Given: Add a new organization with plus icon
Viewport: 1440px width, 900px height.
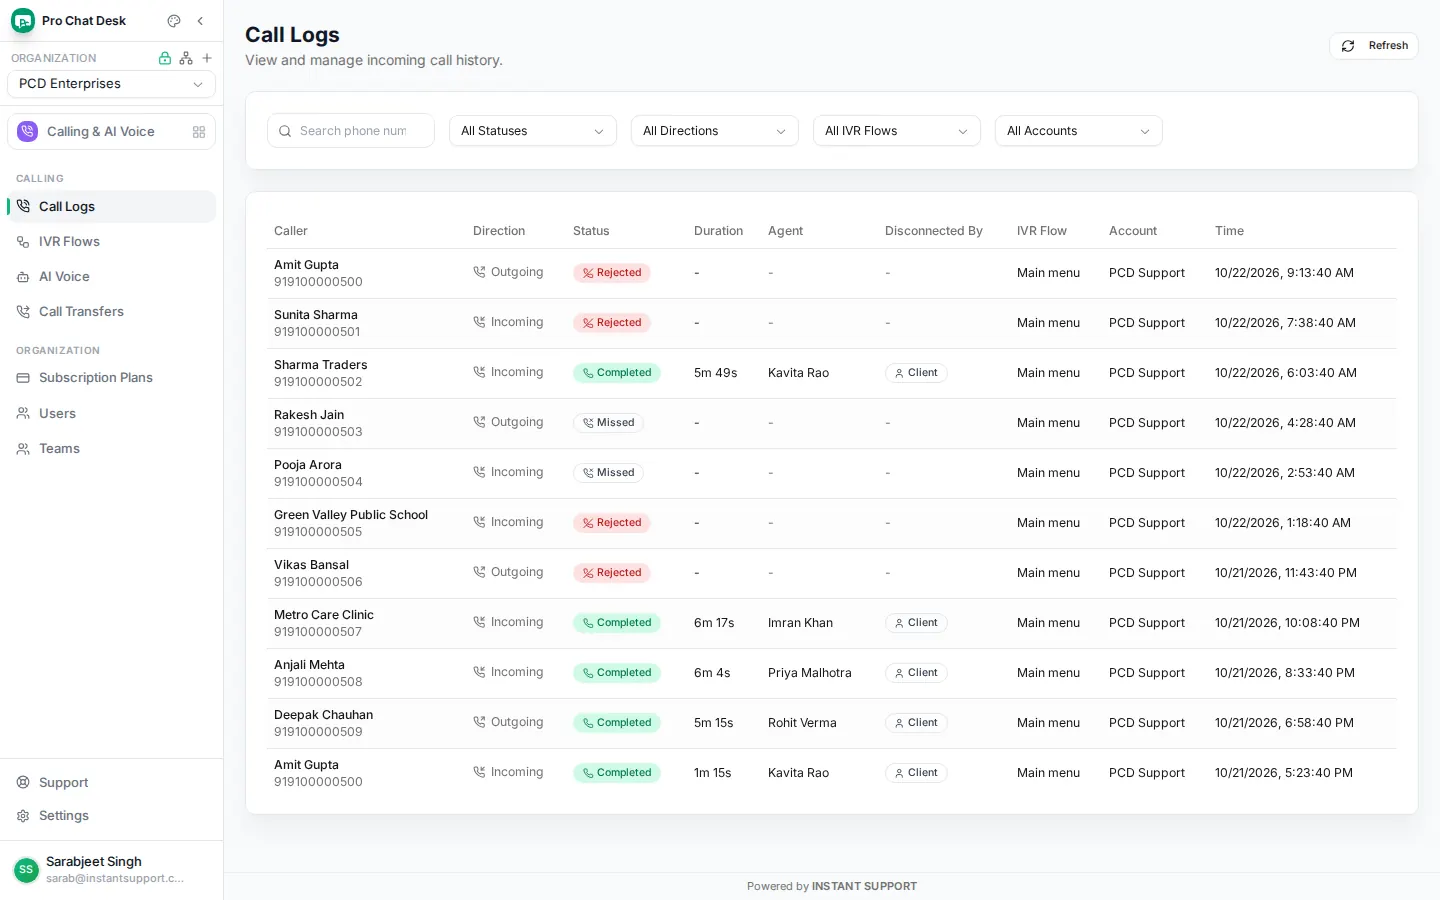Looking at the screenshot, I should pos(207,58).
